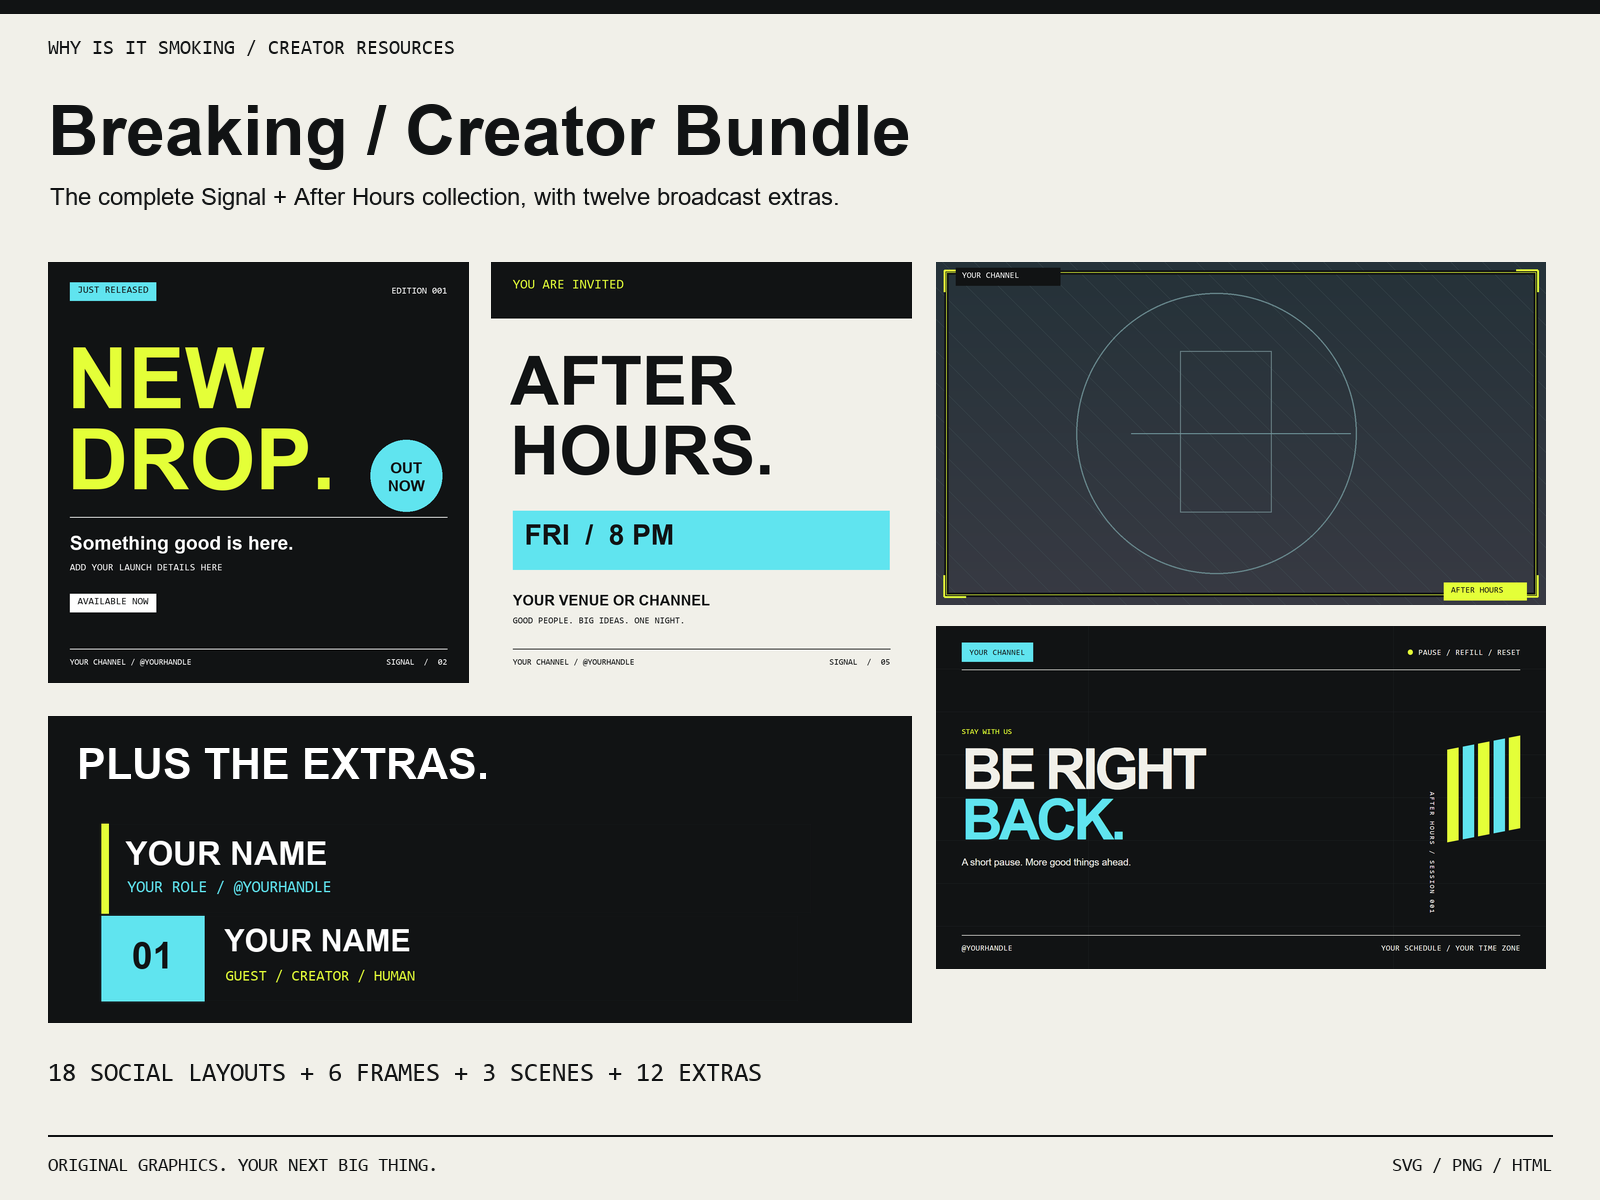Click 'YOUR VENUE OR CHANNEL' text
The width and height of the screenshot is (1600, 1200).
pyautogui.click(x=611, y=600)
